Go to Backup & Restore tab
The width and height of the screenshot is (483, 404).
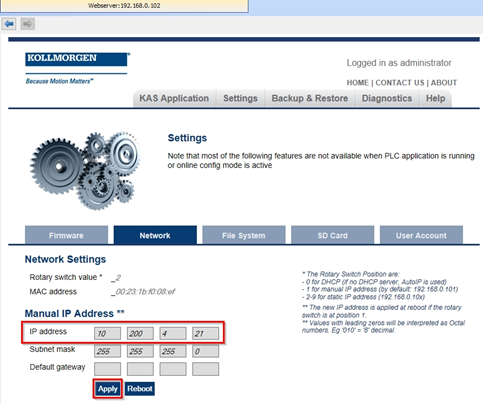(310, 99)
